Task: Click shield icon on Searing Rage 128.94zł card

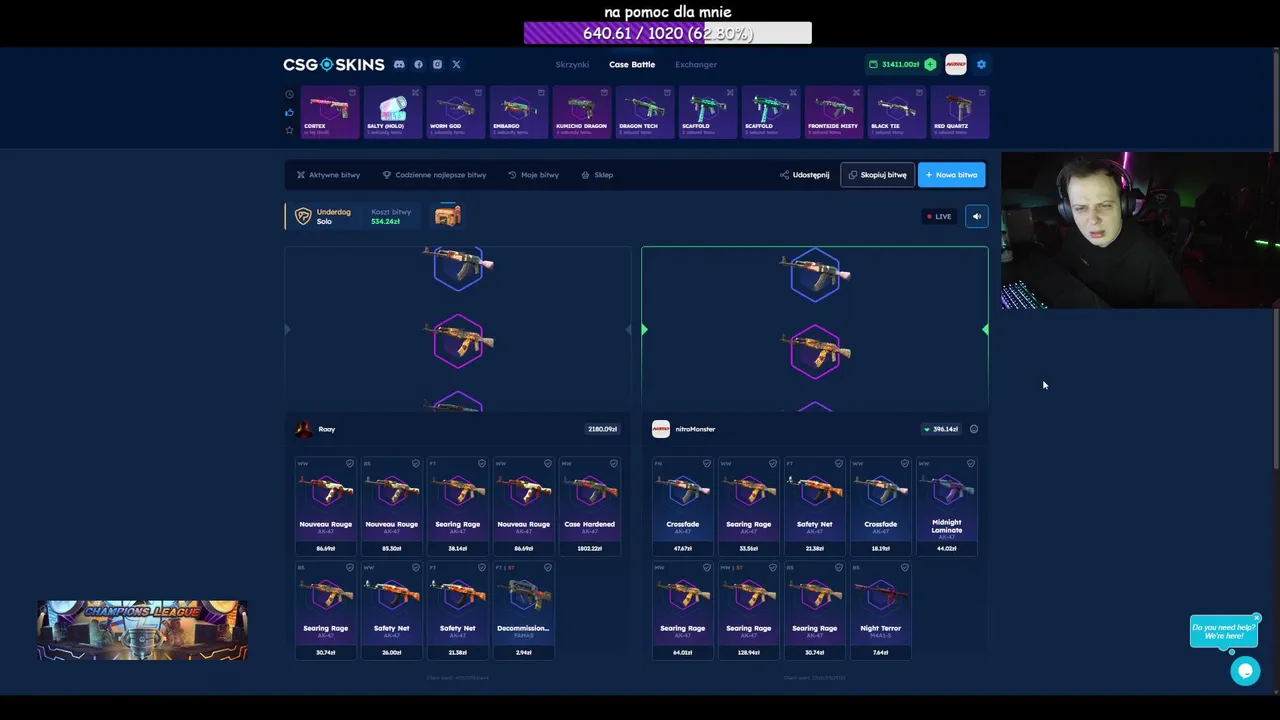Action: click(x=772, y=568)
